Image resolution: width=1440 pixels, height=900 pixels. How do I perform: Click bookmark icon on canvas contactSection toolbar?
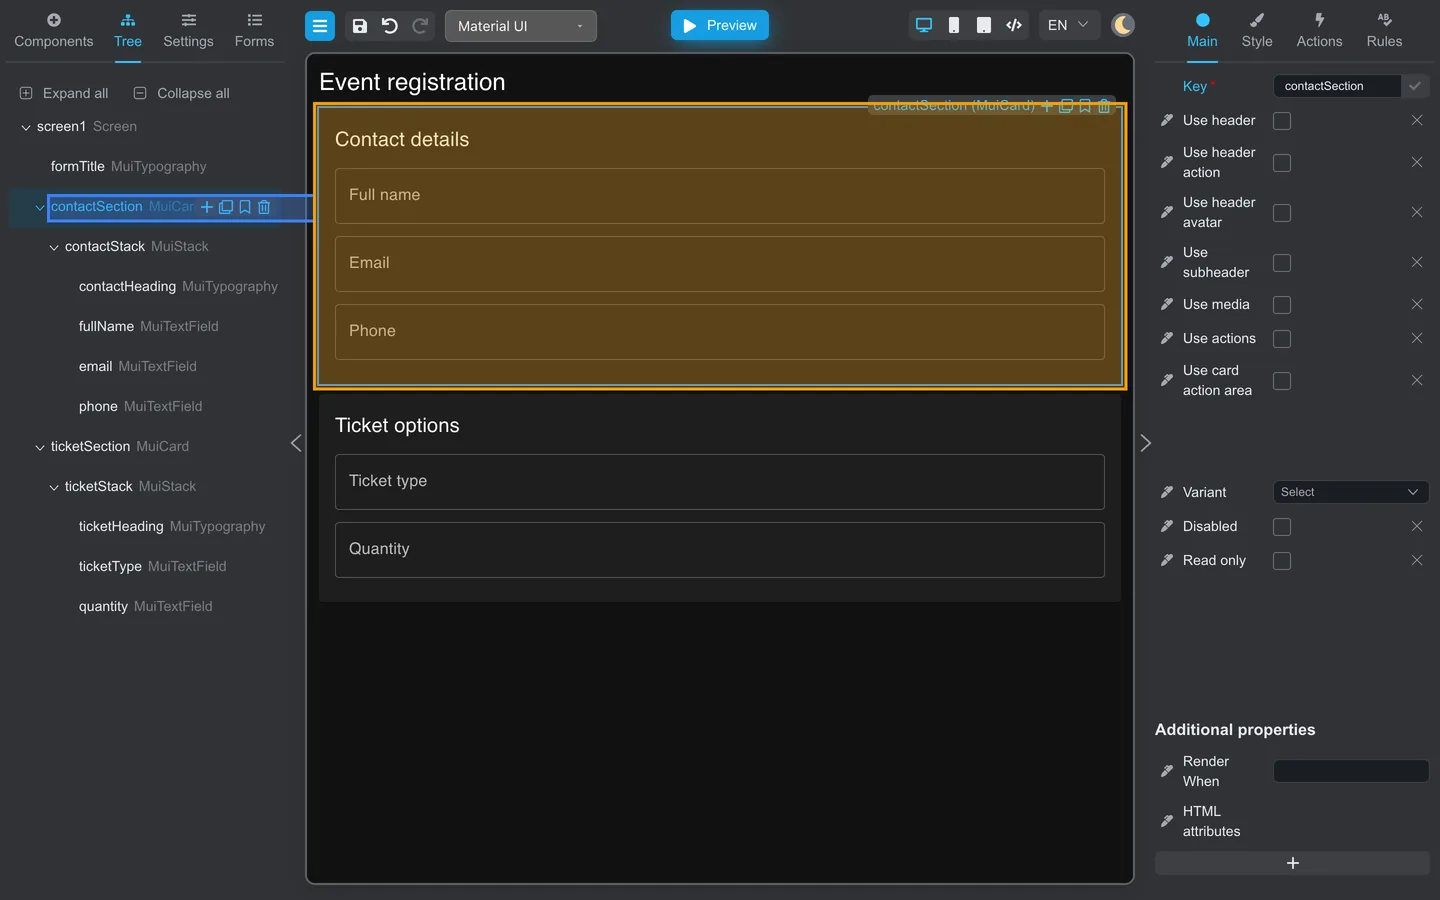tap(1085, 105)
